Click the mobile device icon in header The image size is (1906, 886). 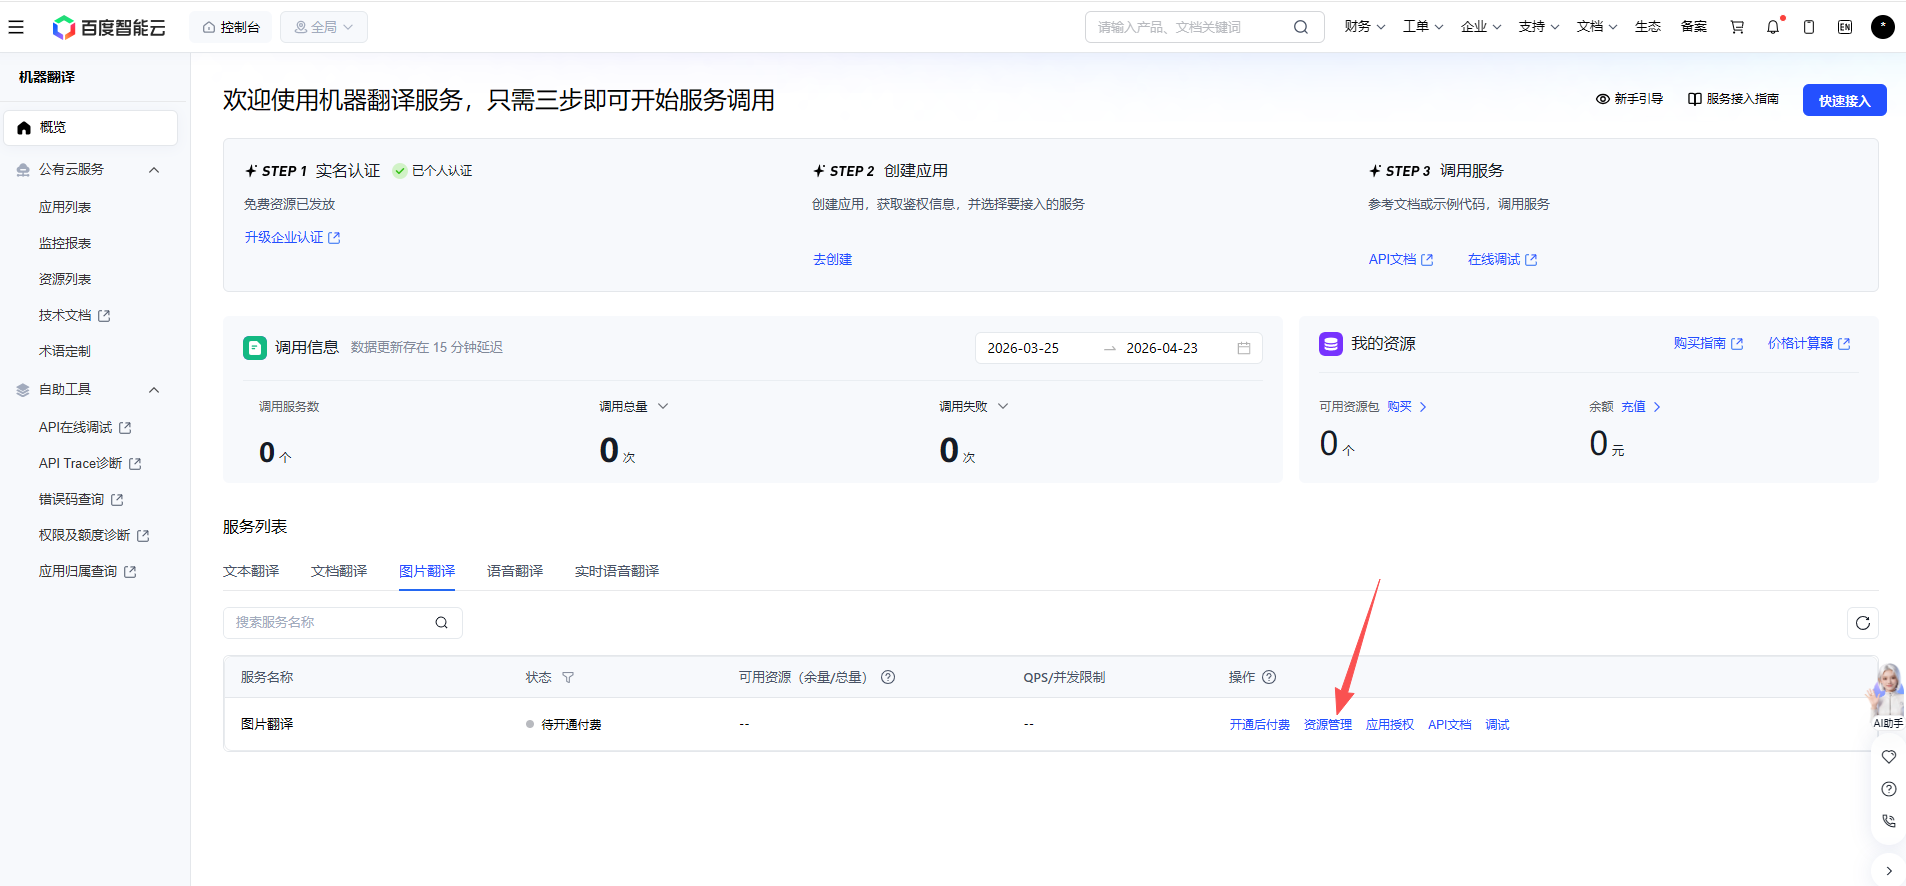tap(1809, 27)
